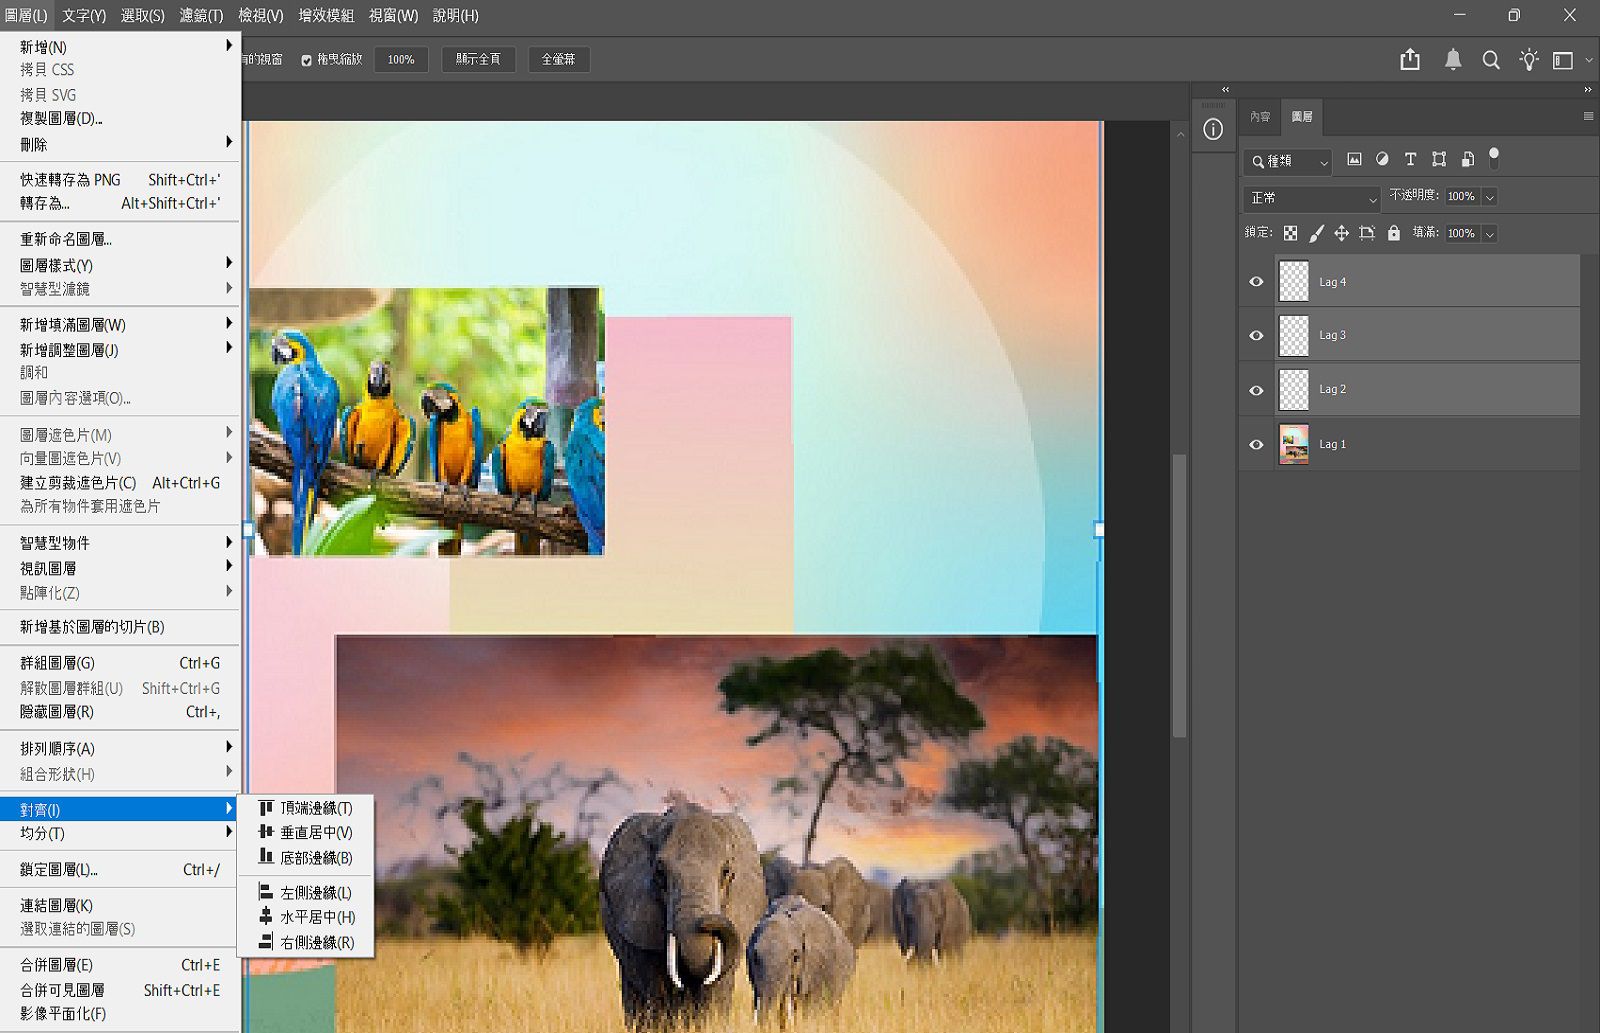Lock transparent pixels with checkerboard icon
The image size is (1600, 1033).
(x=1290, y=233)
